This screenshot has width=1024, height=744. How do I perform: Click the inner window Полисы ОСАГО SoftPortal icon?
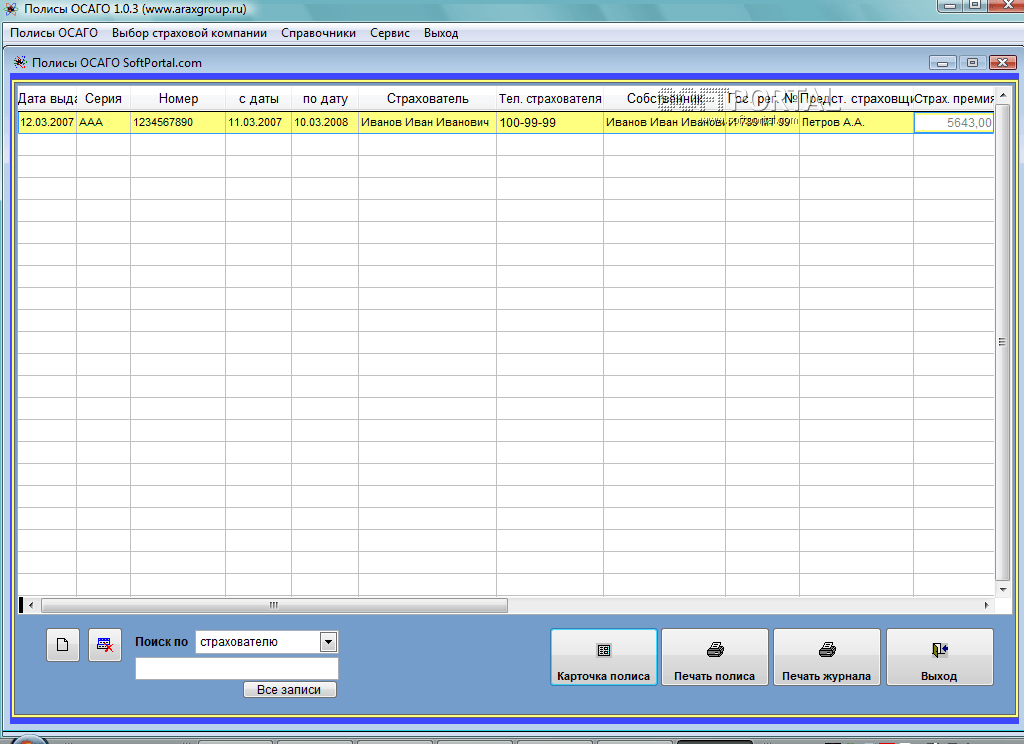pos(20,63)
